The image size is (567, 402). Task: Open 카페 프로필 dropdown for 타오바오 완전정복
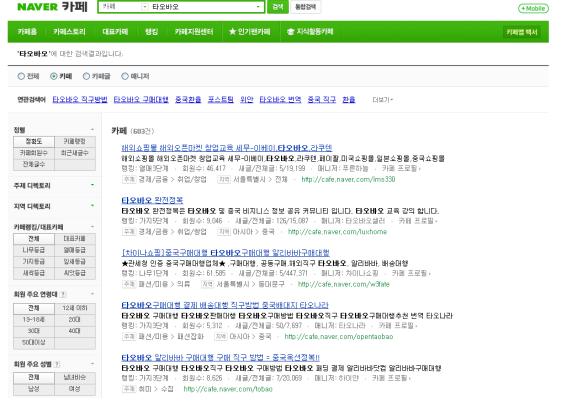417,221
